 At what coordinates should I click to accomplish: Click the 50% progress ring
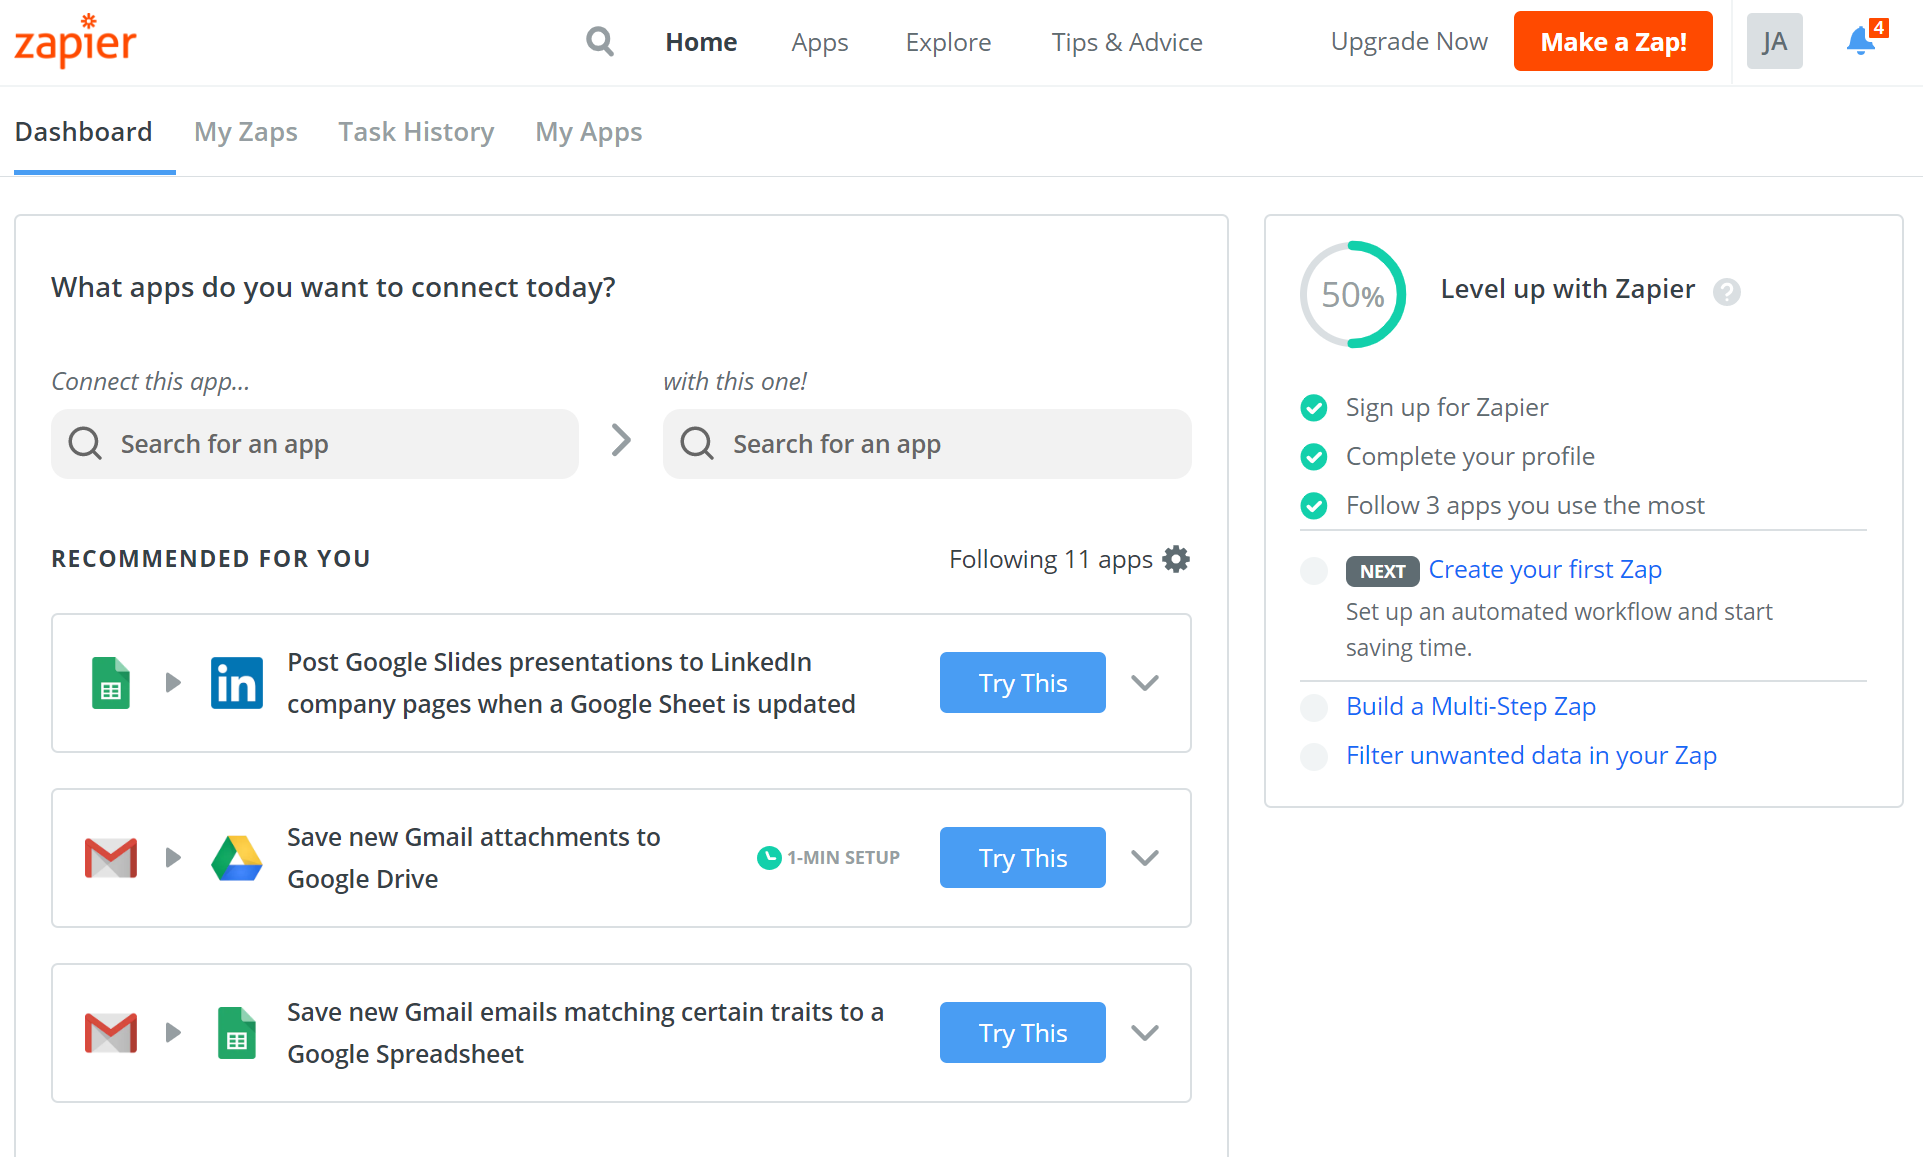pos(1353,294)
